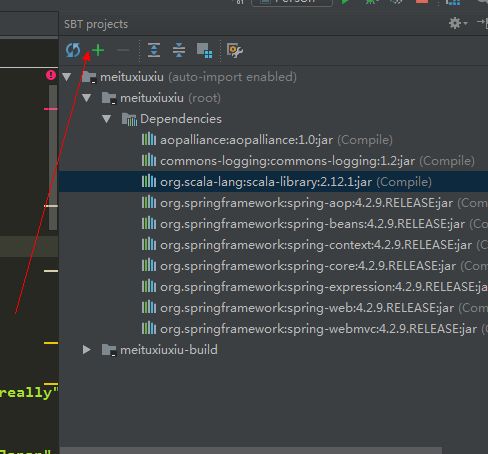Viewport: 488px width, 454px height.
Task: Click top-level meituxiuxiu project folder icon
Action: click(x=89, y=77)
